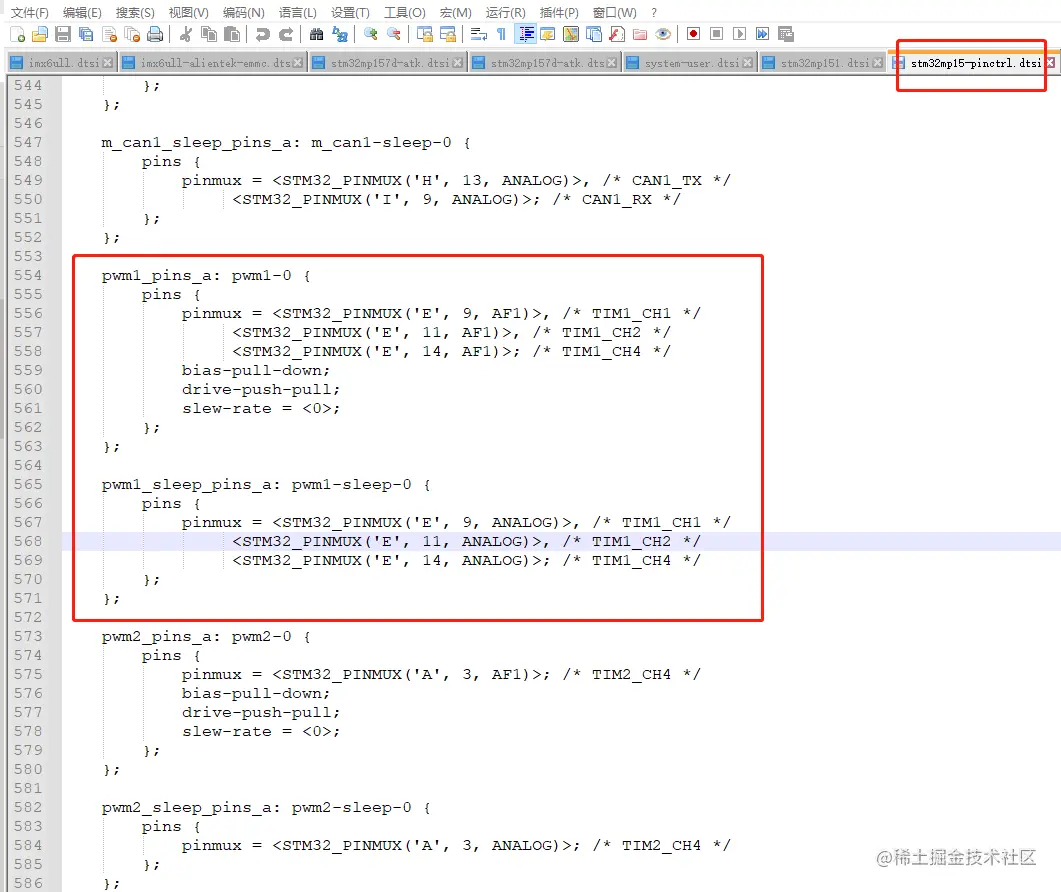This screenshot has height=892, width=1061.
Task: Close the system-user.dtsi tab
Action: 748,63
